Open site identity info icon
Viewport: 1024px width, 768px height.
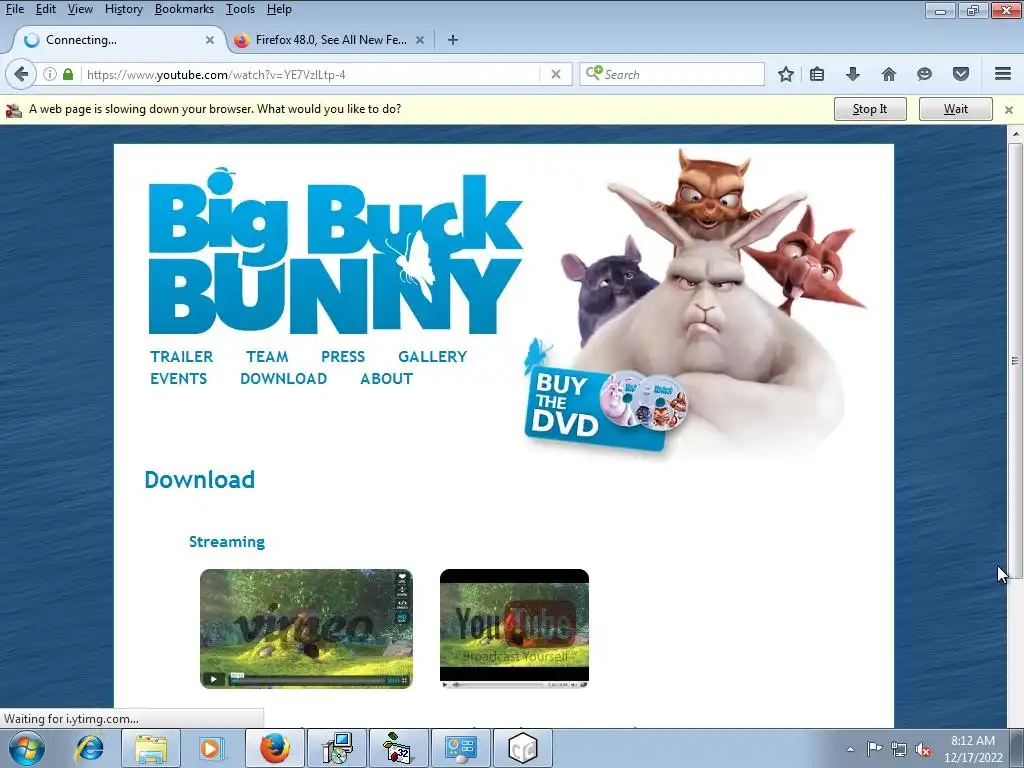(x=50, y=74)
